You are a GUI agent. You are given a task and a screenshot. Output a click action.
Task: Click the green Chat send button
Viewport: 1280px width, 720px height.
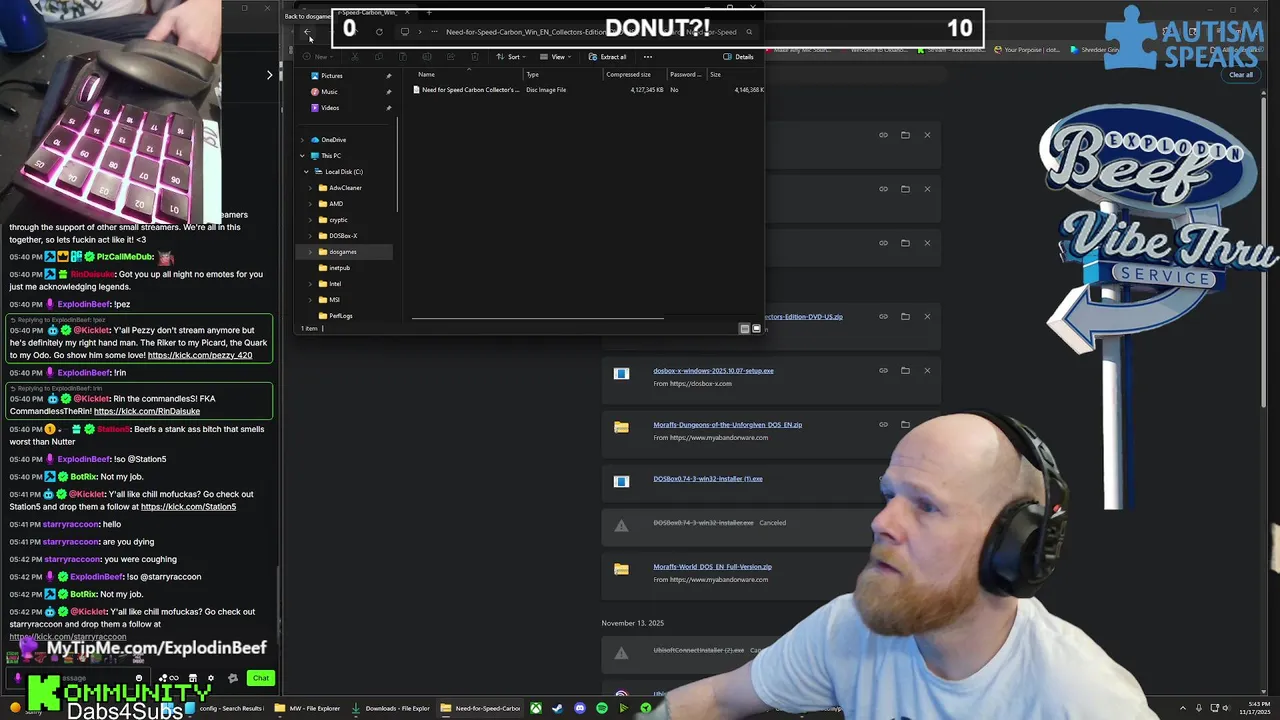(261, 678)
